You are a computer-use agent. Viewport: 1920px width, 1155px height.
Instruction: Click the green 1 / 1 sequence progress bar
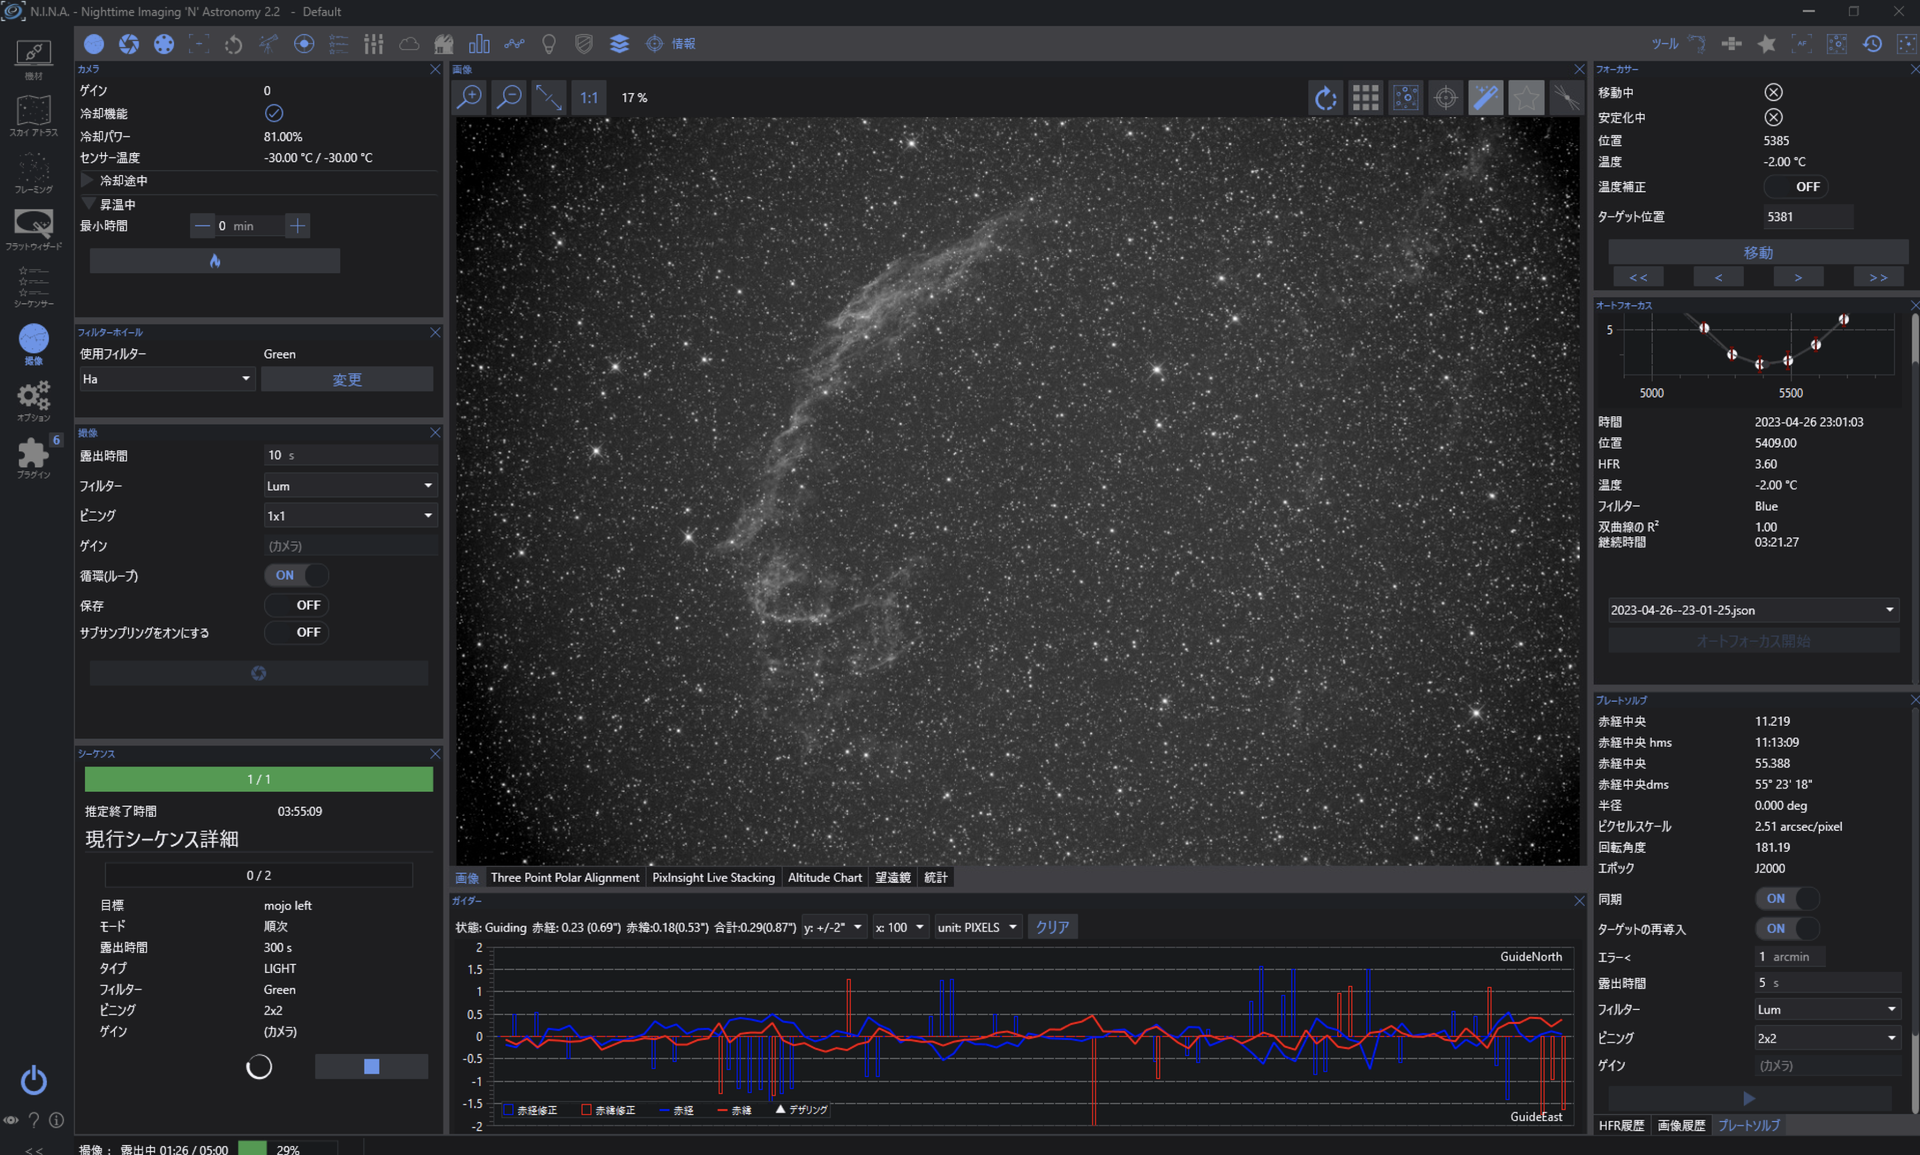pyautogui.click(x=258, y=779)
